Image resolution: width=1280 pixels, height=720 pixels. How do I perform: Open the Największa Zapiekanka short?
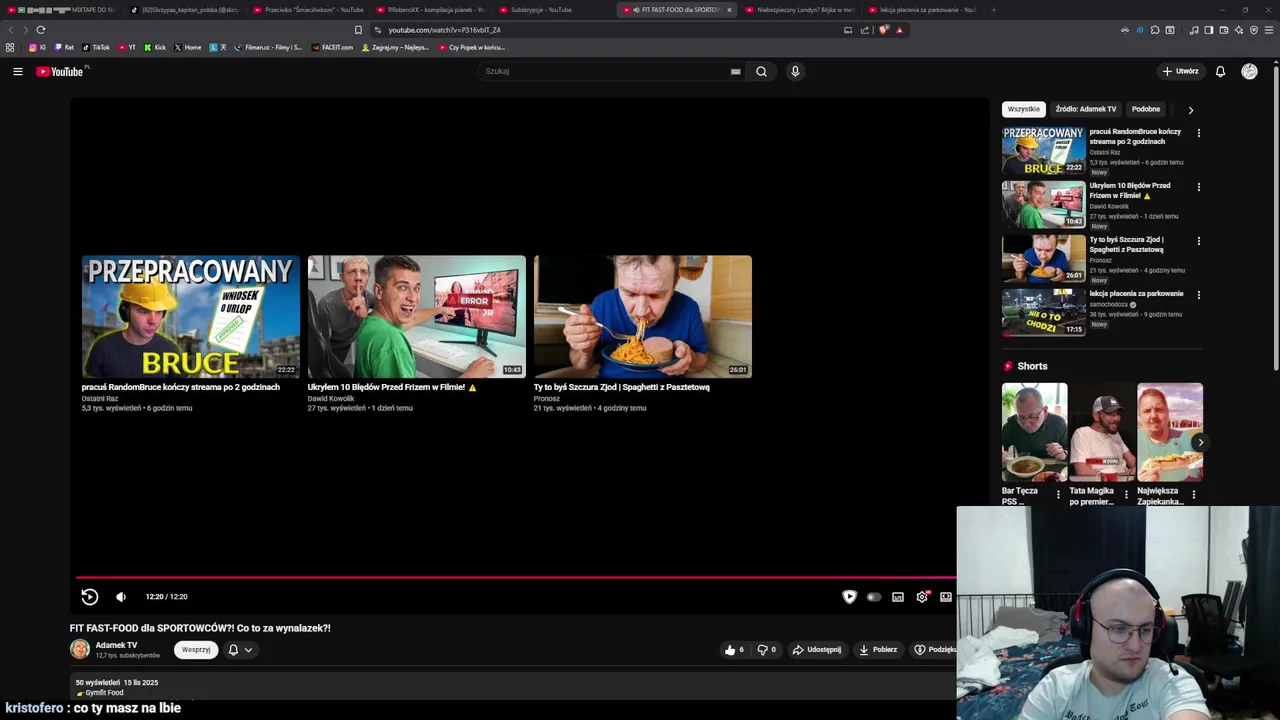pos(1170,432)
